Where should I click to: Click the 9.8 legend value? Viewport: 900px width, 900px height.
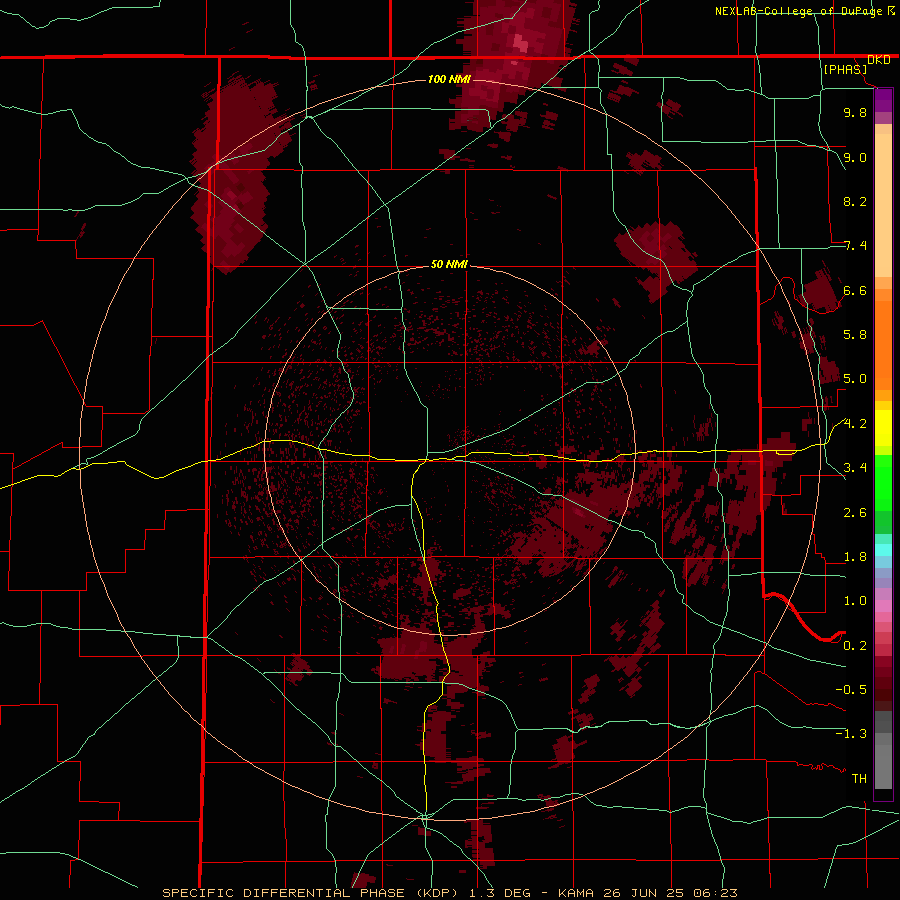click(x=855, y=112)
